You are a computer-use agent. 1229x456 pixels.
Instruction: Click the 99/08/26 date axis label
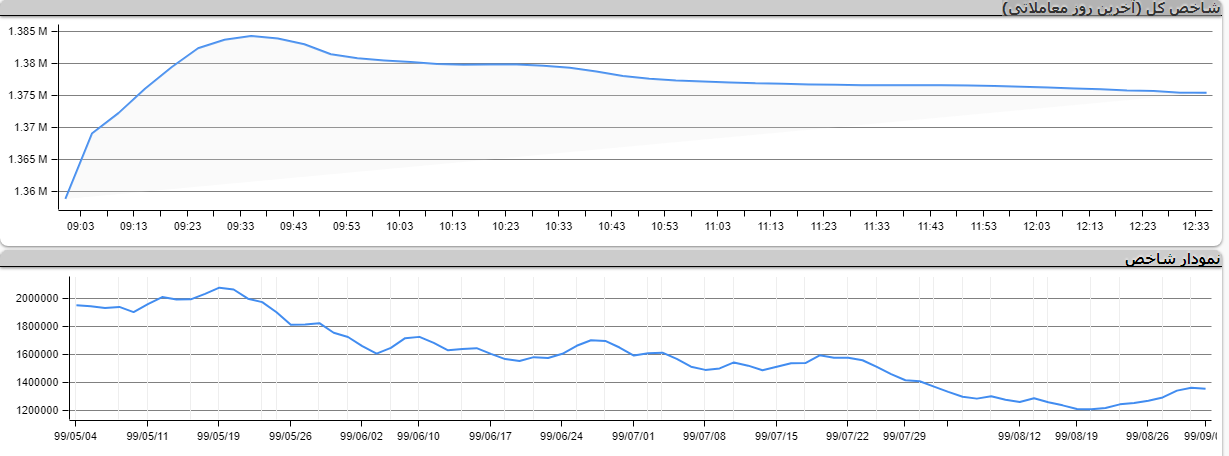tap(1148, 436)
